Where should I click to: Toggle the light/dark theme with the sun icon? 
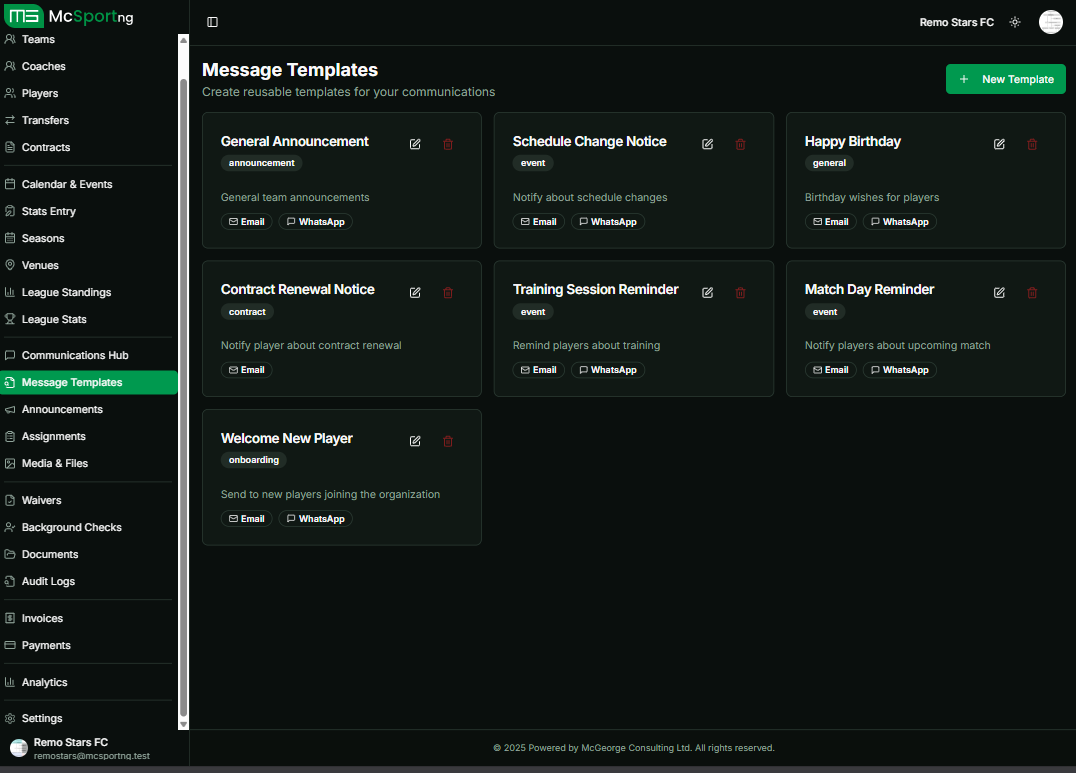(1014, 21)
